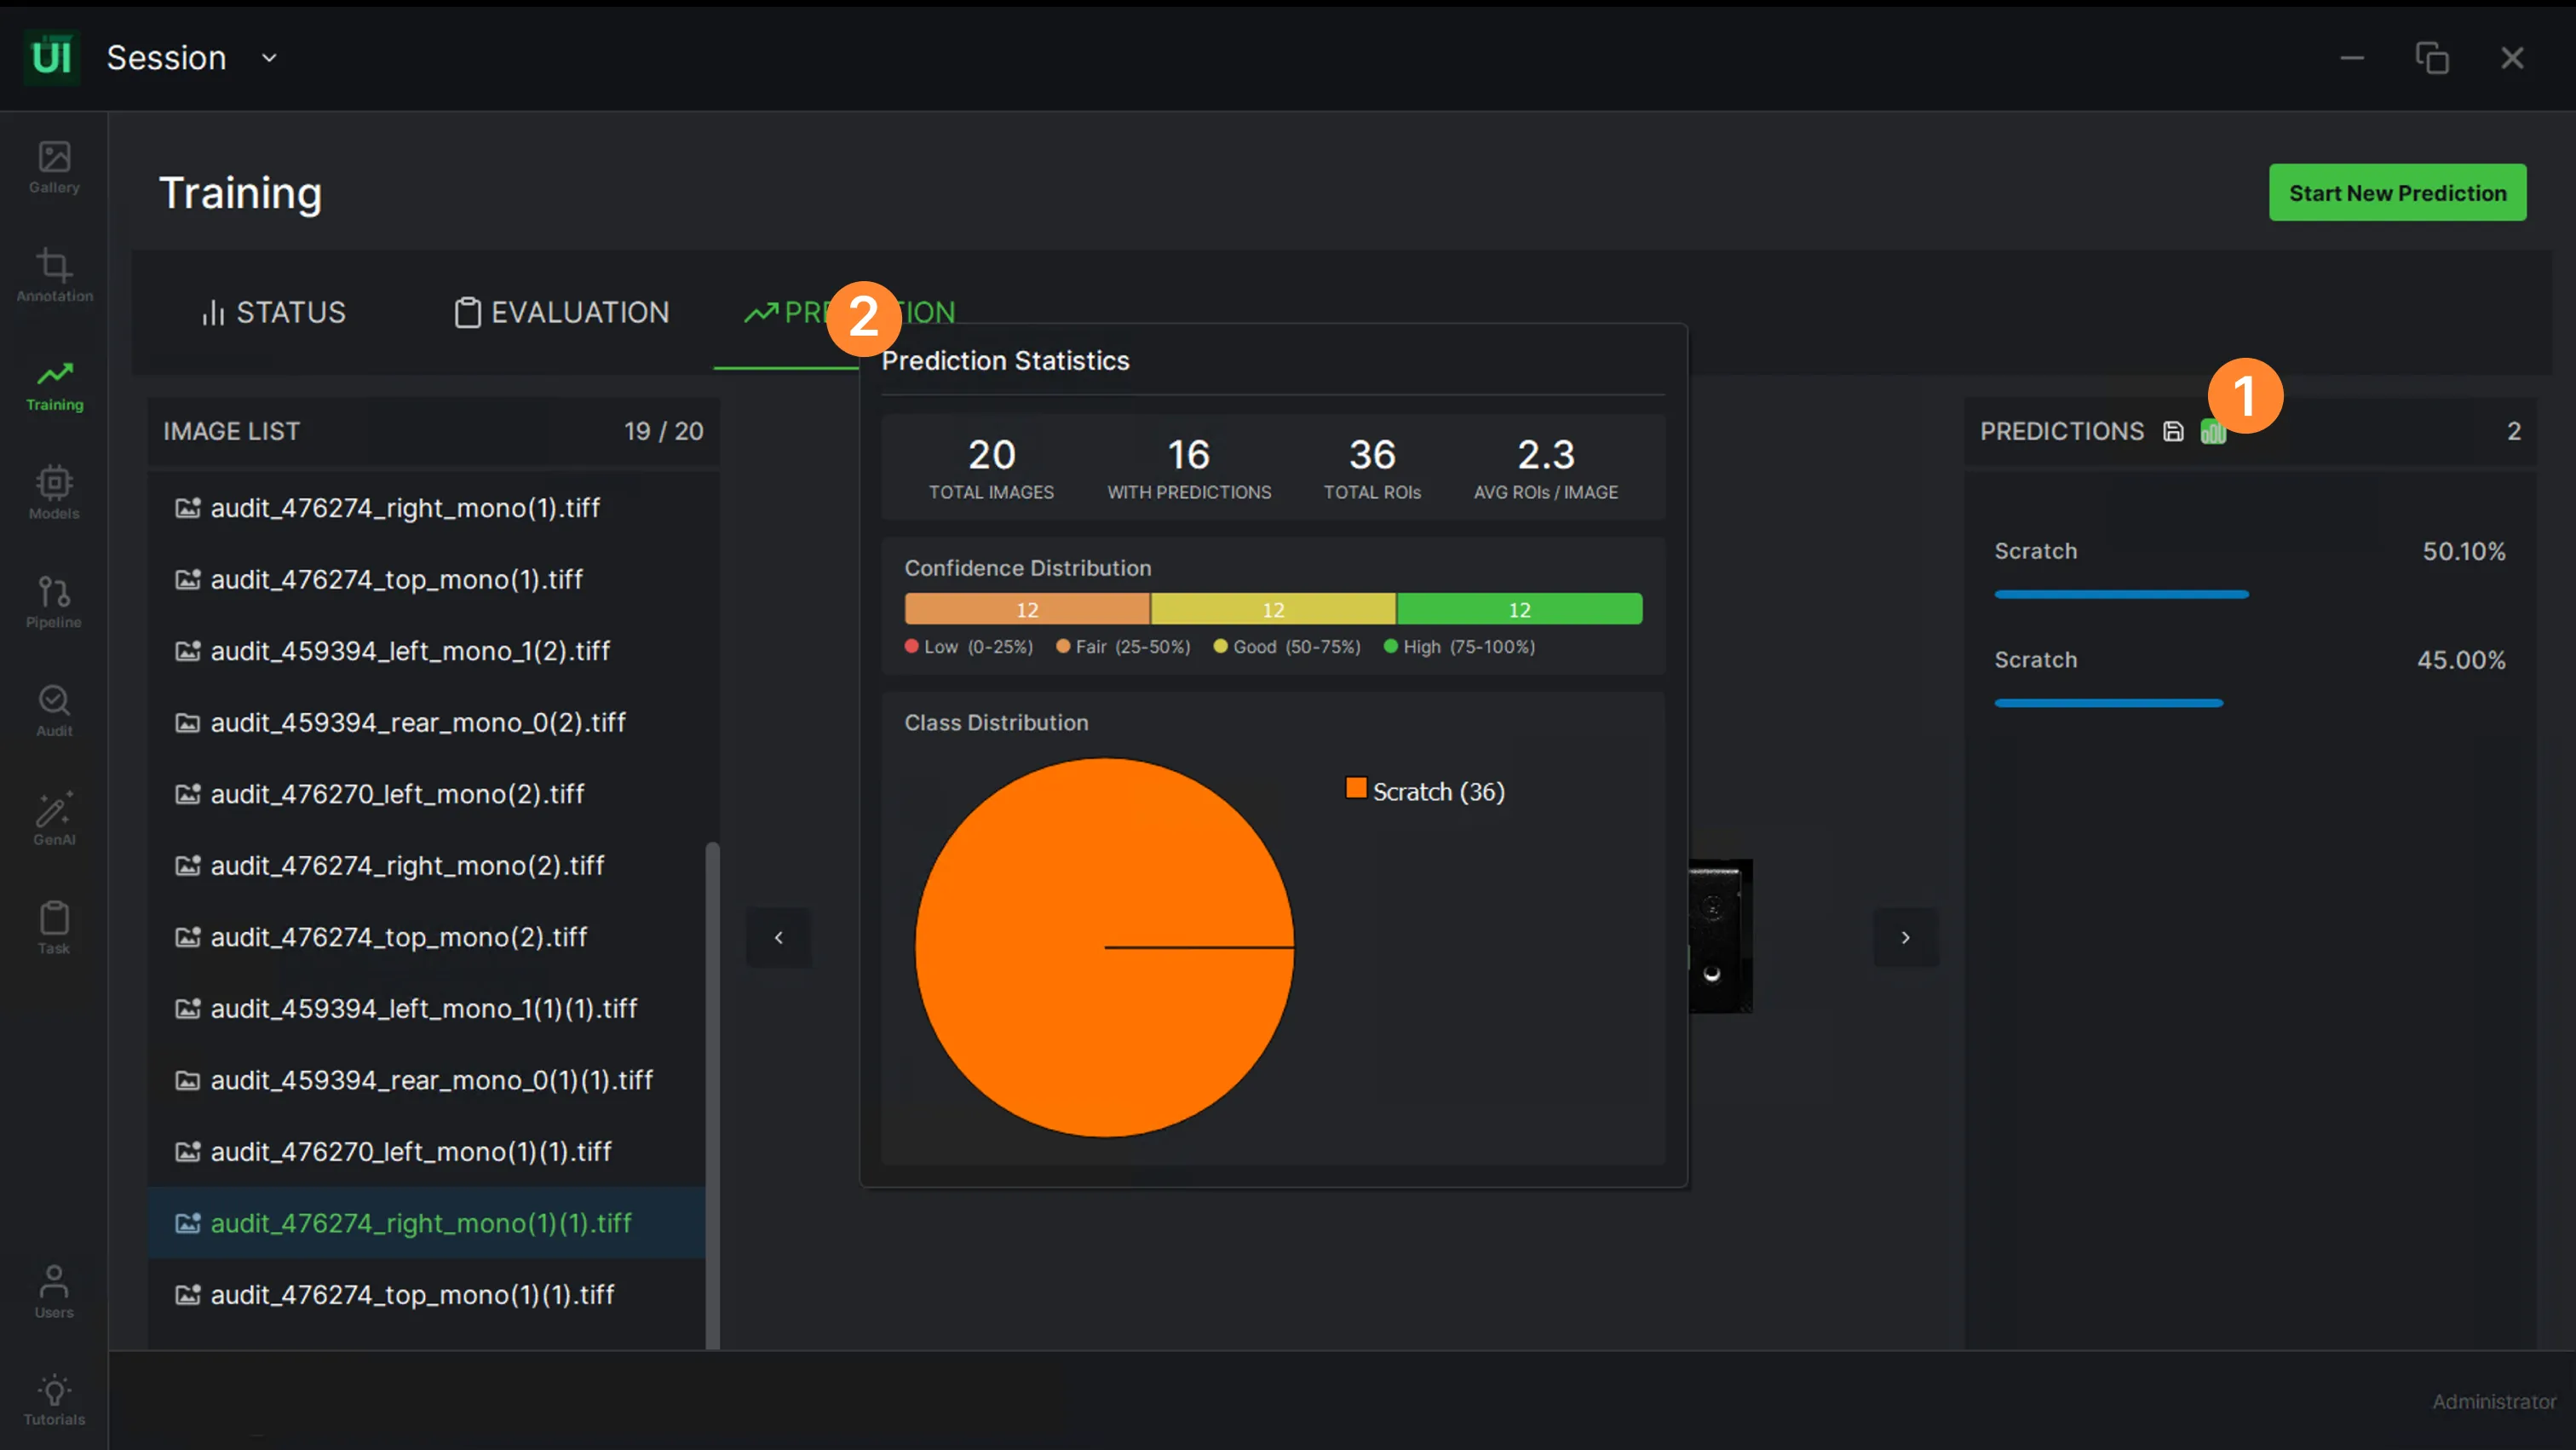Restore down the application window
Screen dimensions: 2576x1450
coord(2432,58)
